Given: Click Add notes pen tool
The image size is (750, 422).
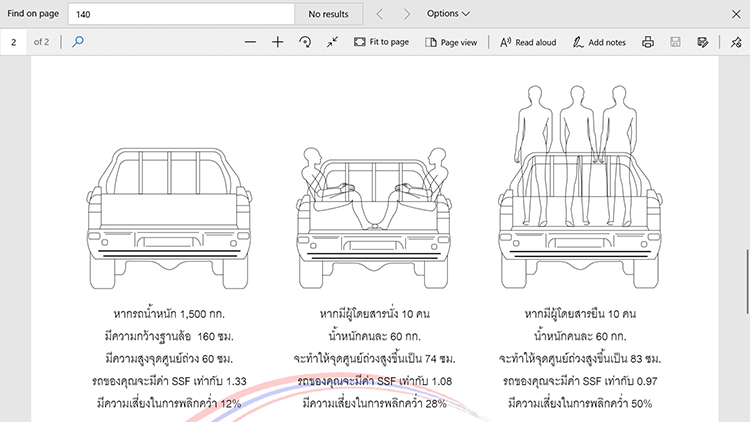Looking at the screenshot, I should [x=599, y=42].
